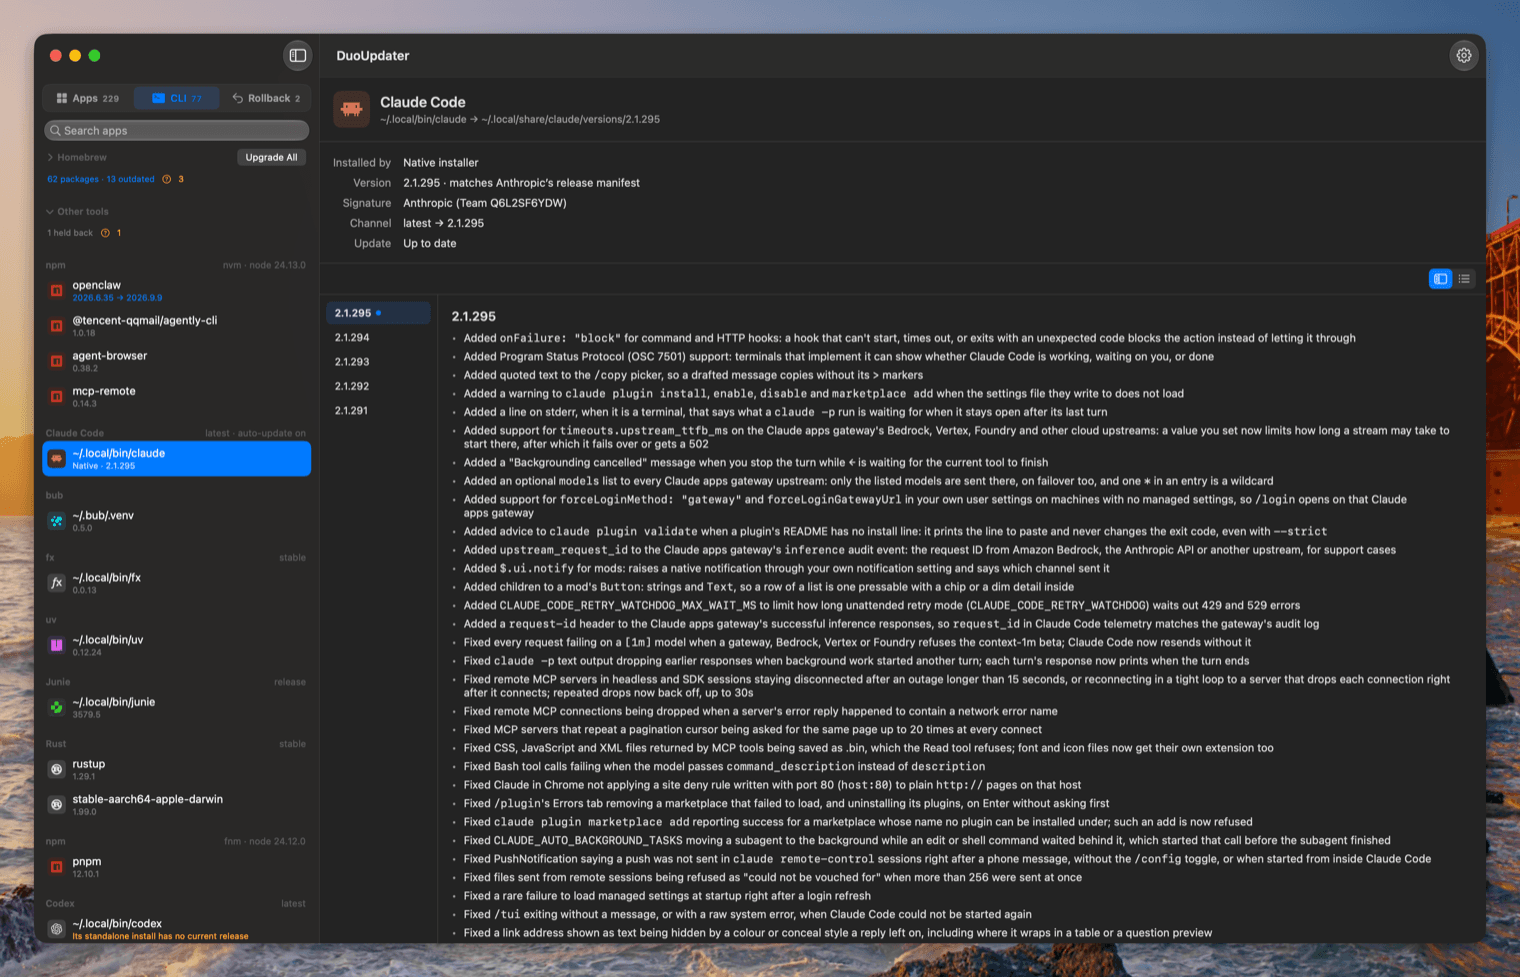The image size is (1520, 977).
Task: Click the warning icon next to 13 outdated
Action: coord(167,179)
